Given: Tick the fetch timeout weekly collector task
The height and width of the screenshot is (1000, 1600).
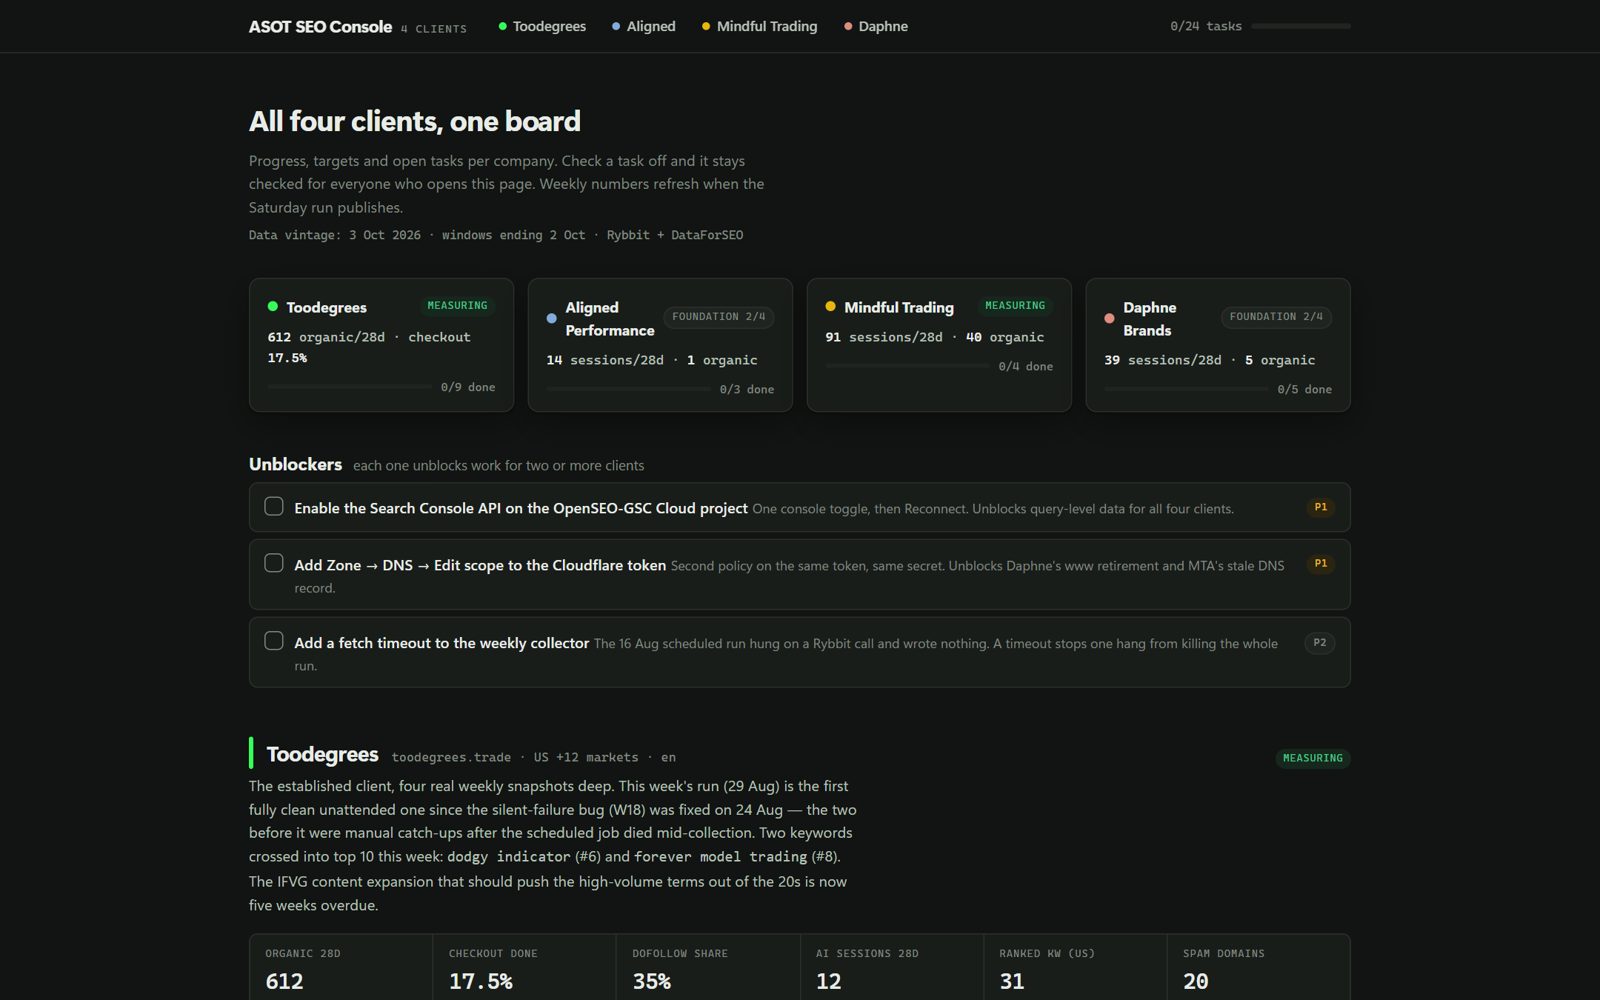Looking at the screenshot, I should point(273,641).
